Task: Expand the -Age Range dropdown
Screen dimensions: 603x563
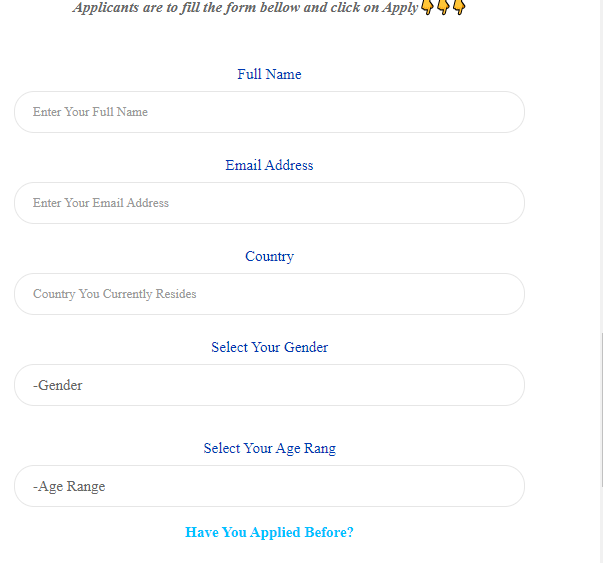Action: [x=269, y=486]
